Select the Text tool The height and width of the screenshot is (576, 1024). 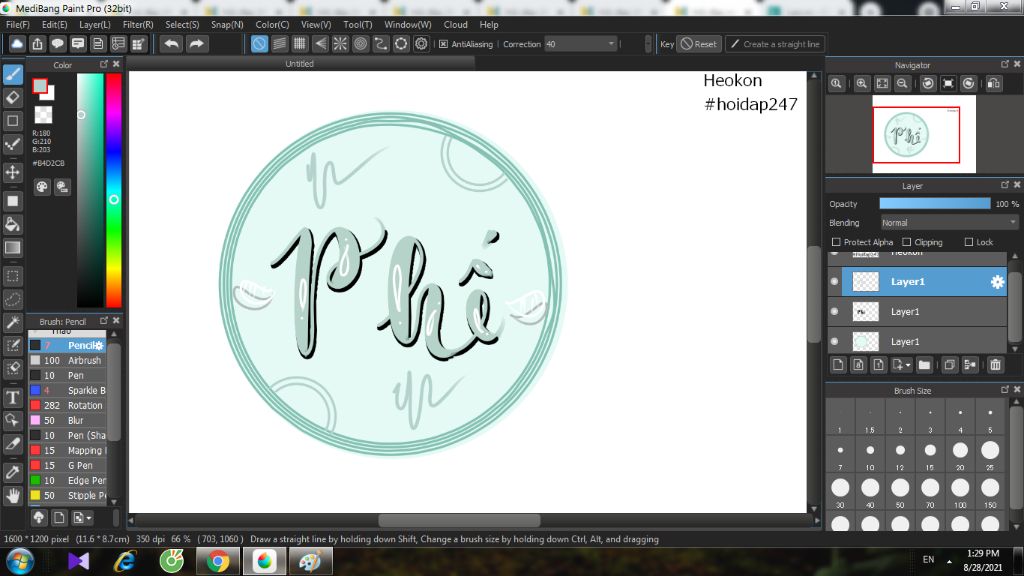pyautogui.click(x=13, y=398)
